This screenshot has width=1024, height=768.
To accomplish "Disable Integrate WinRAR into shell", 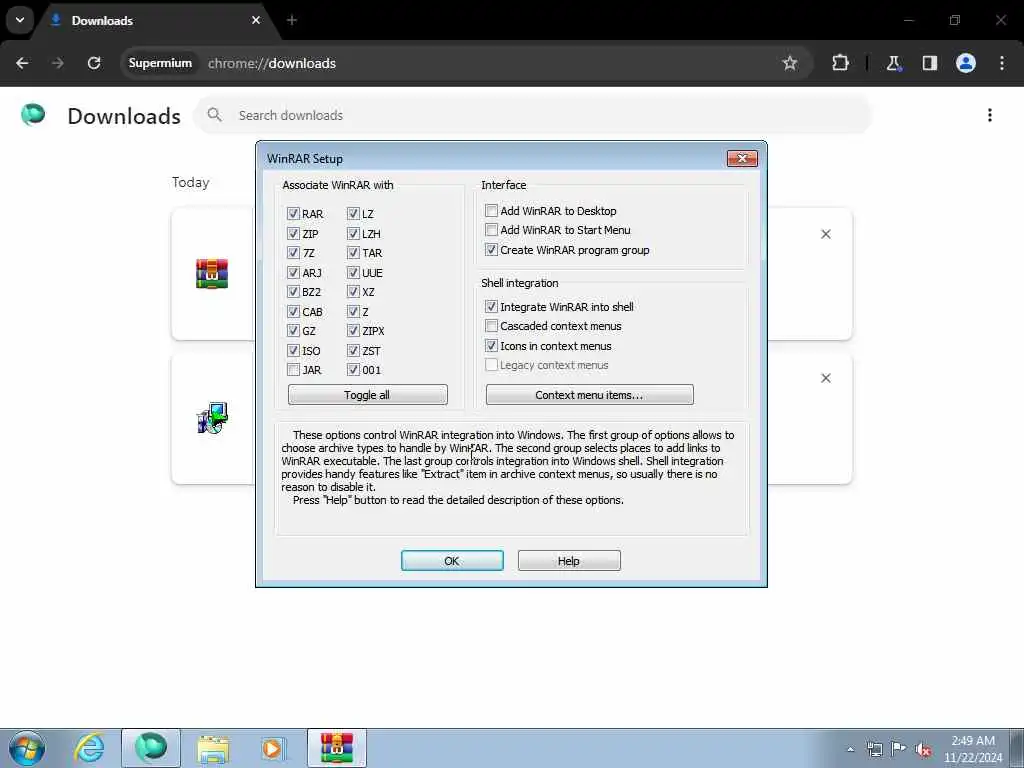I will (x=491, y=306).
